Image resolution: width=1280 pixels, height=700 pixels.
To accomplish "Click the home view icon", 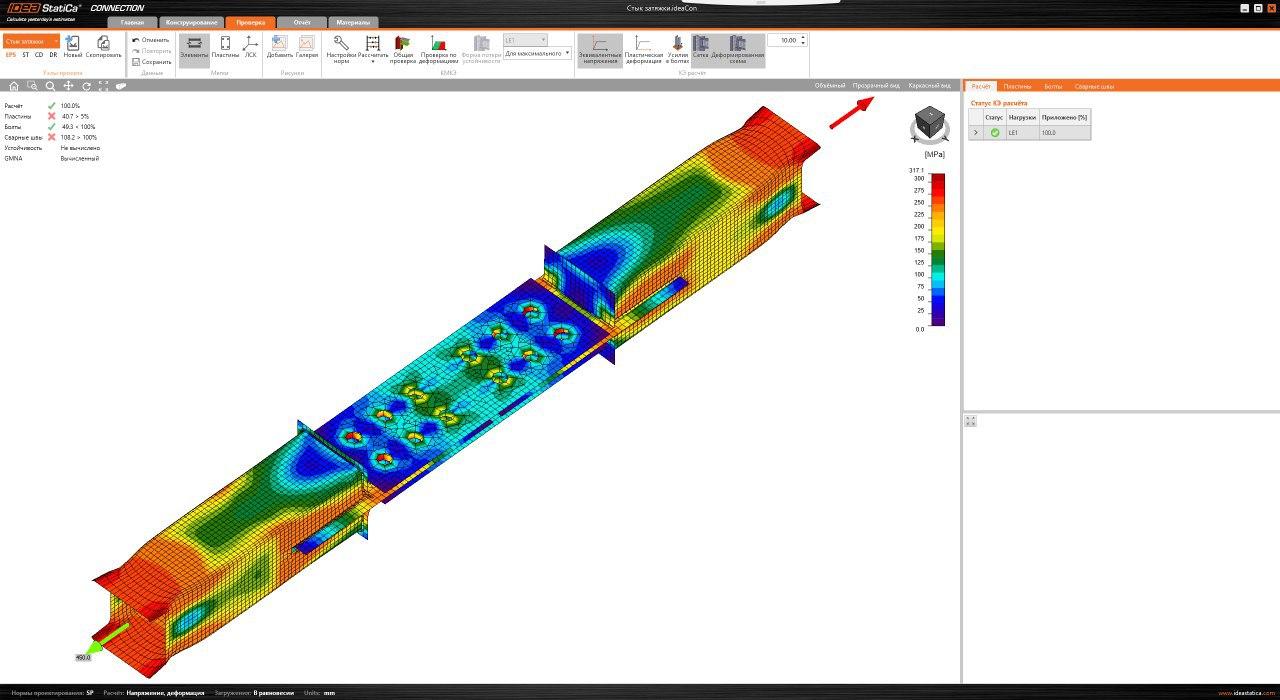I will 14,87.
